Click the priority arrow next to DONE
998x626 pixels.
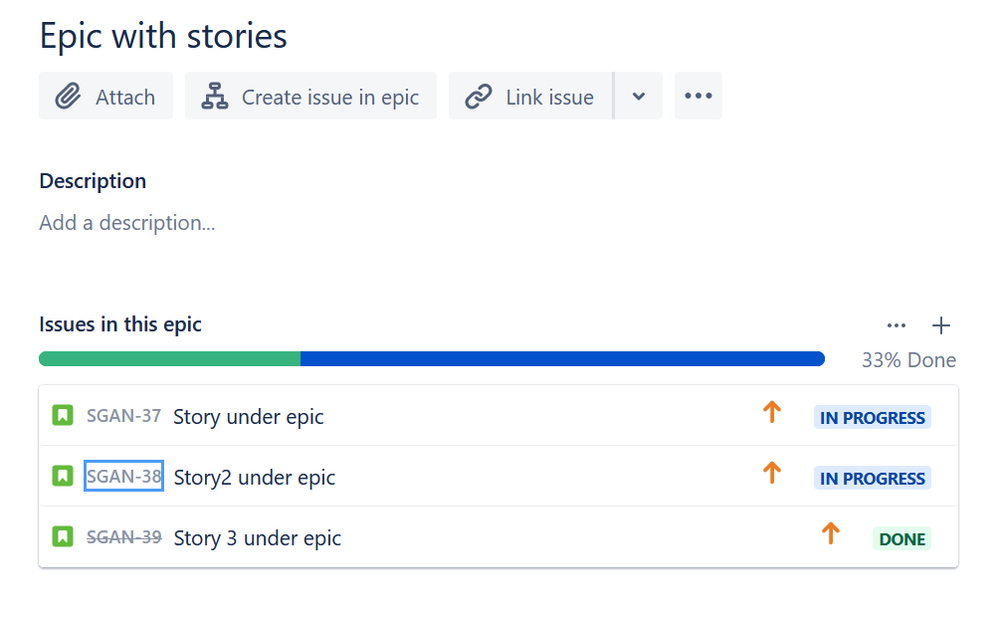831,533
